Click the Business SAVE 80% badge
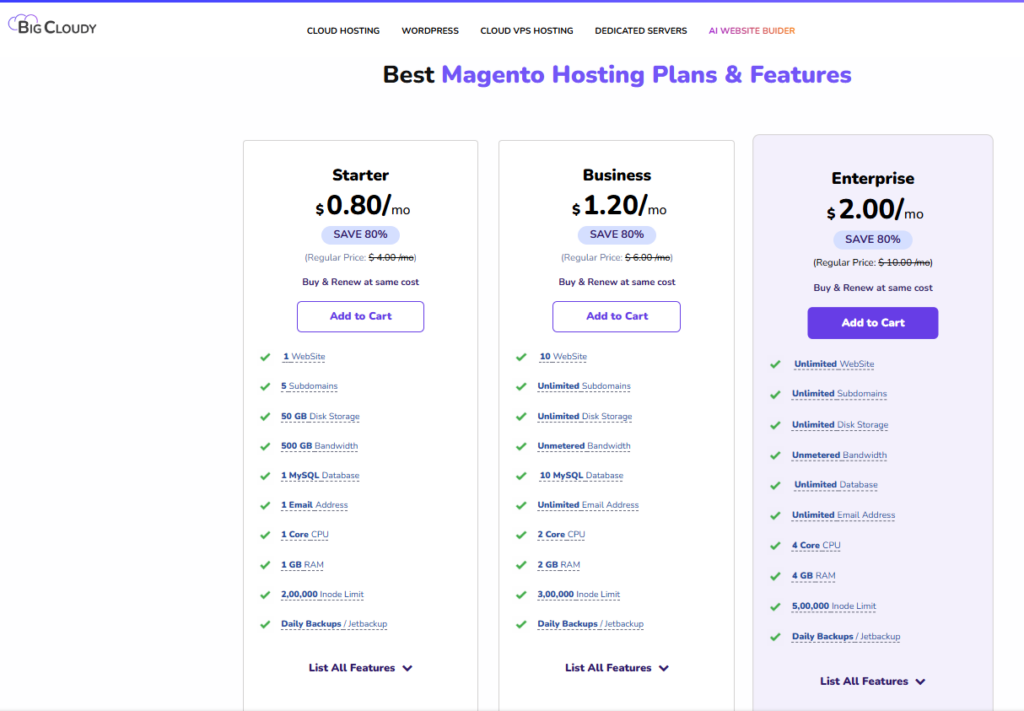Screen dimensions: 1024x711 point(616,234)
